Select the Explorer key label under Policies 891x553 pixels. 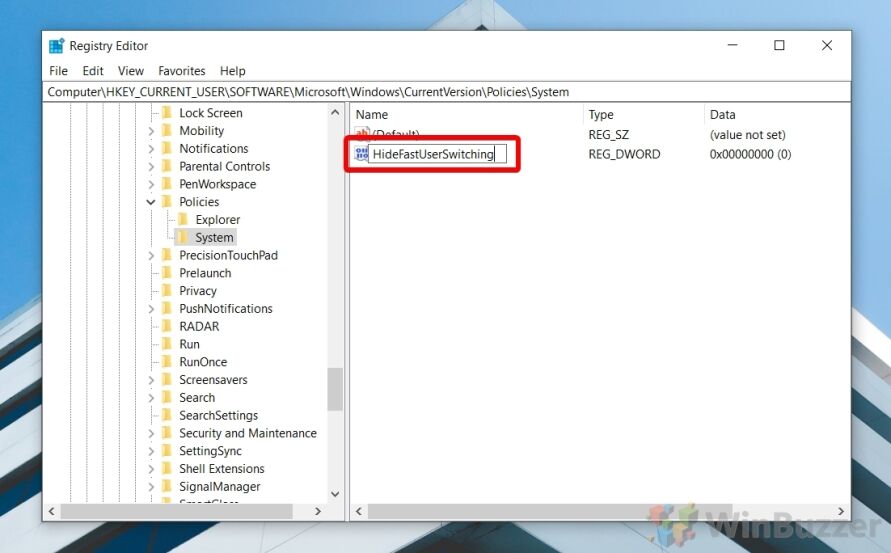[218, 219]
